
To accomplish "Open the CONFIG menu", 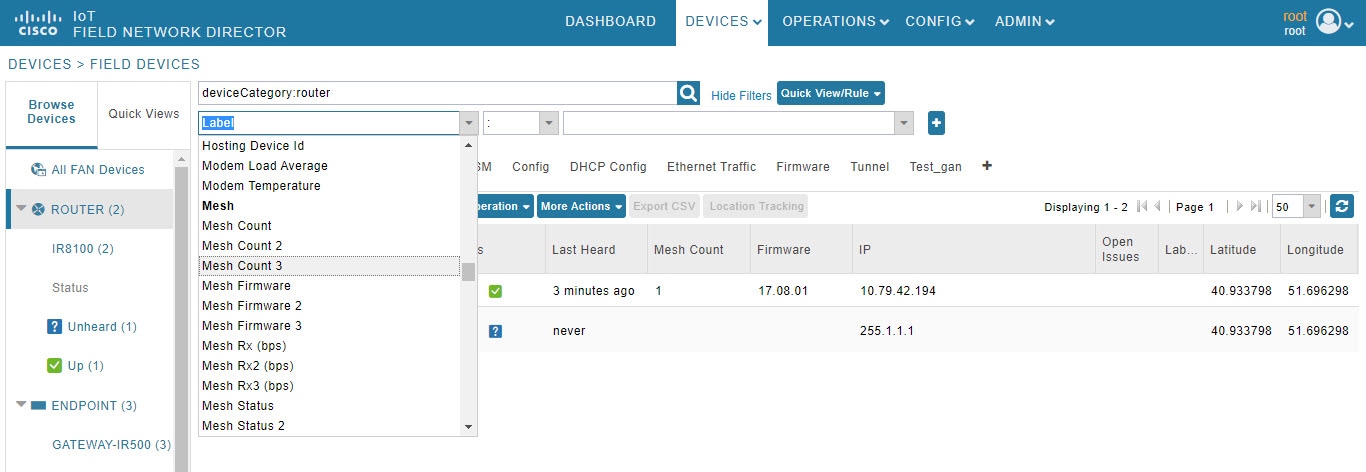I will pyautogui.click(x=940, y=22).
